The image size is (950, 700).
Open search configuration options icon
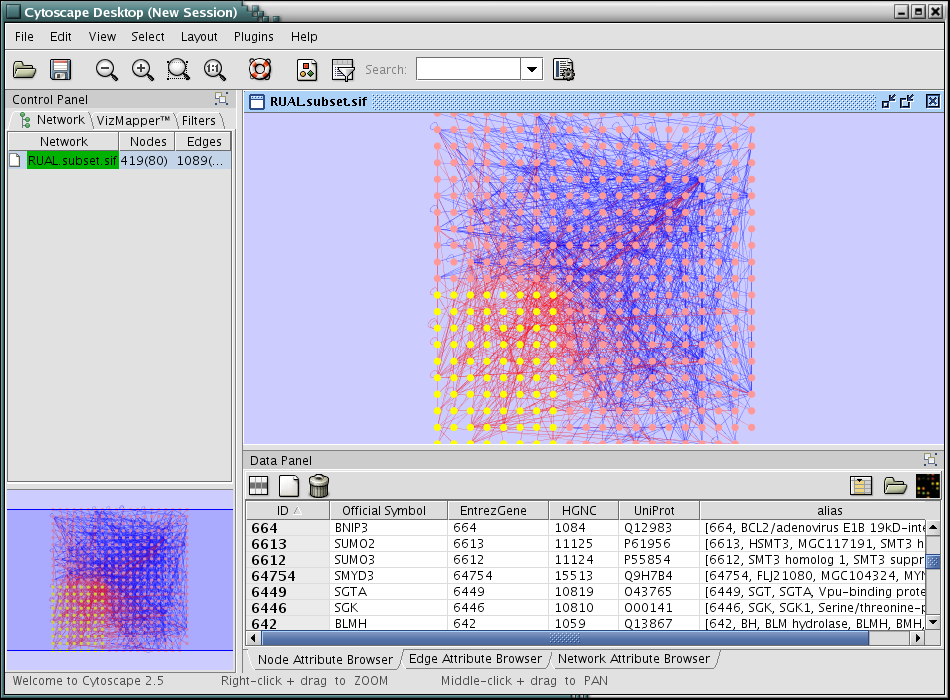click(x=563, y=70)
